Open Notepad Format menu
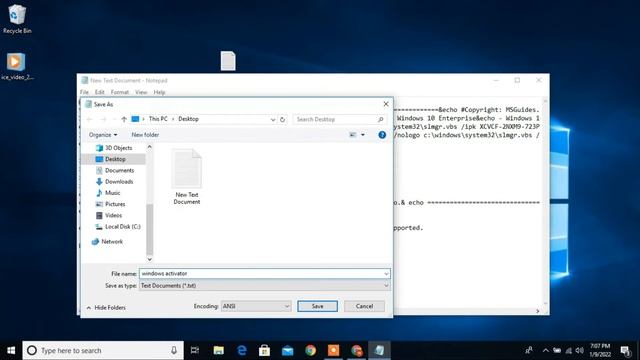Image resolution: width=640 pixels, height=360 pixels. tap(120, 92)
